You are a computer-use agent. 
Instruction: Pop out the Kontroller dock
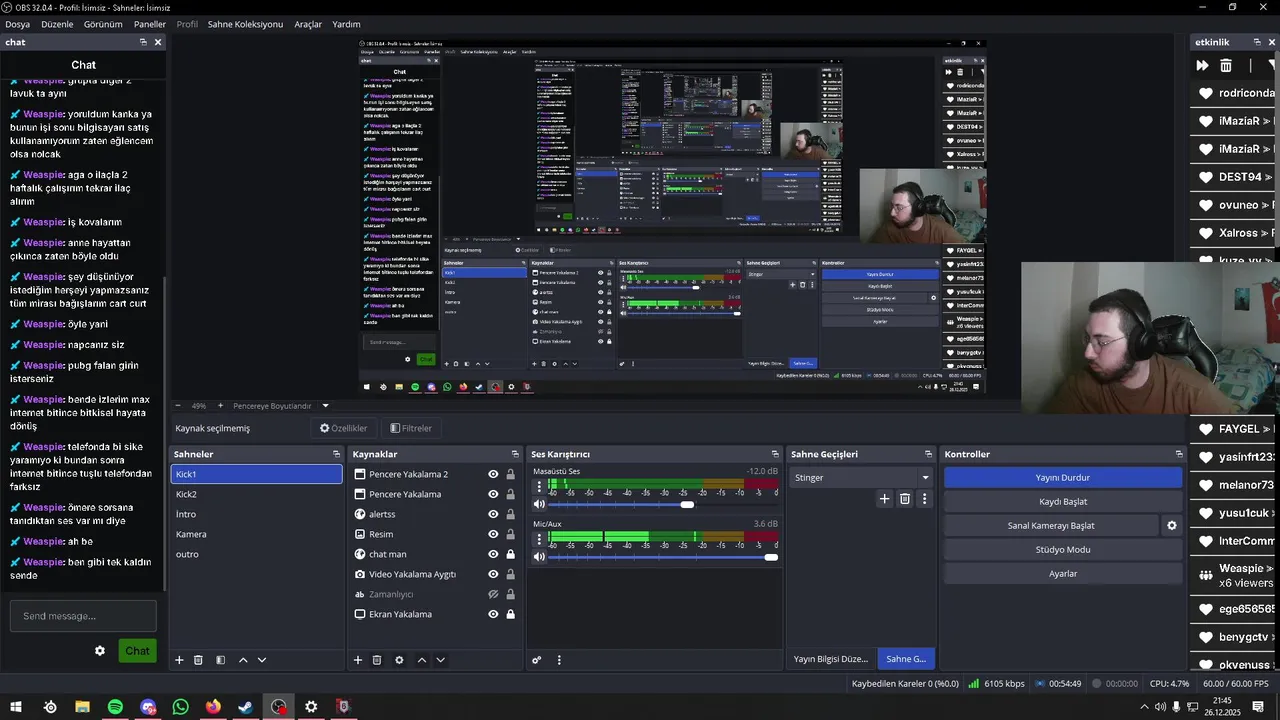click(x=1179, y=454)
